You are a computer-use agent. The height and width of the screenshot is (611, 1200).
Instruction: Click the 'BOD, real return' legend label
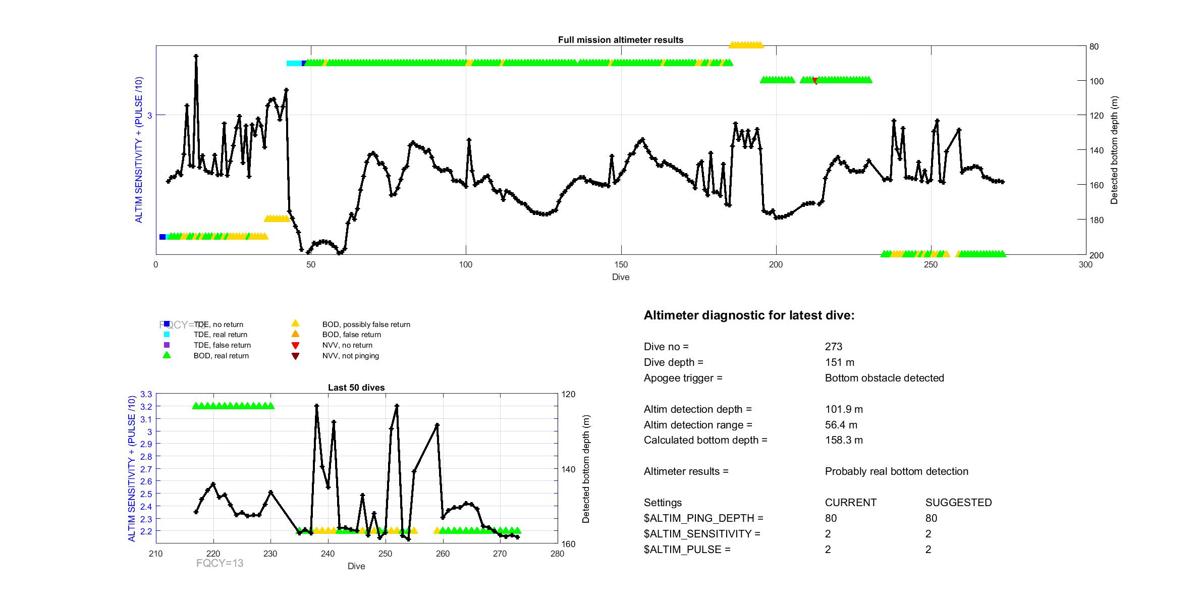(x=221, y=355)
